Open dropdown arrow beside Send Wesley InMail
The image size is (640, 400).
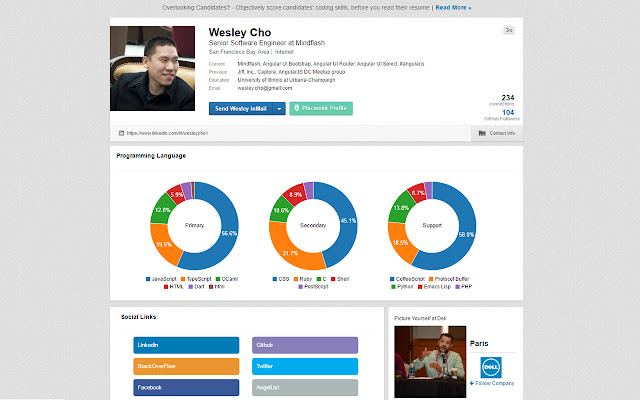(x=279, y=108)
